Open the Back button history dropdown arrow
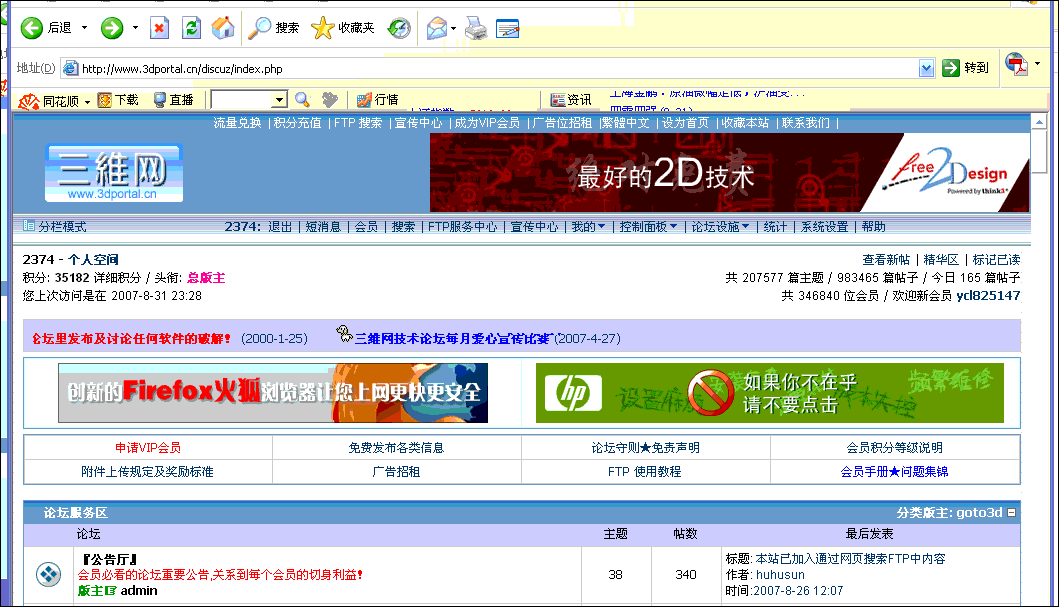The height and width of the screenshot is (607, 1059). click(x=84, y=28)
